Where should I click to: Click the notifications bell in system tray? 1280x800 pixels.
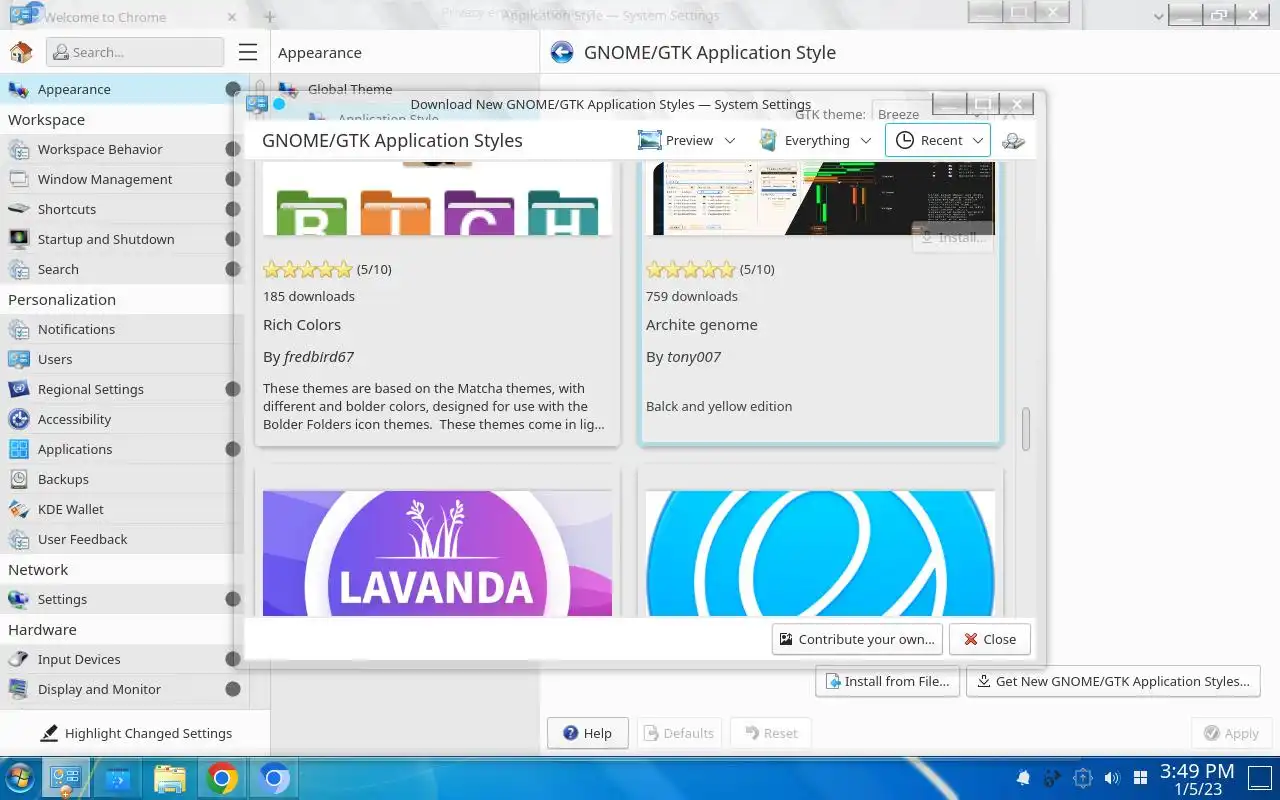click(1023, 778)
